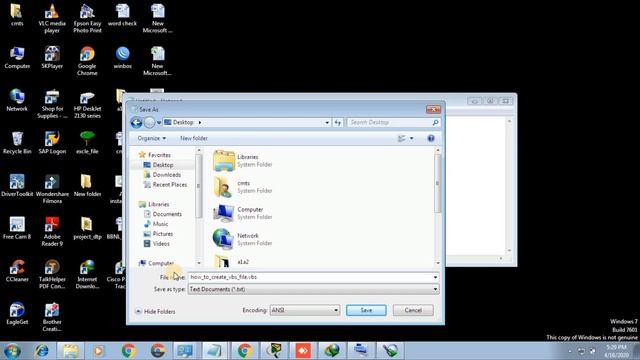The width and height of the screenshot is (640, 360).
Task: Open recent locations dropdown beside Forward arrow
Action: tap(159, 122)
